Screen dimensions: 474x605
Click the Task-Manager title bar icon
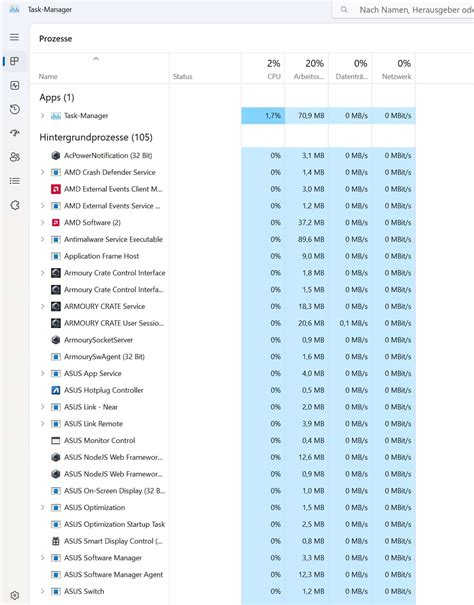point(15,9)
